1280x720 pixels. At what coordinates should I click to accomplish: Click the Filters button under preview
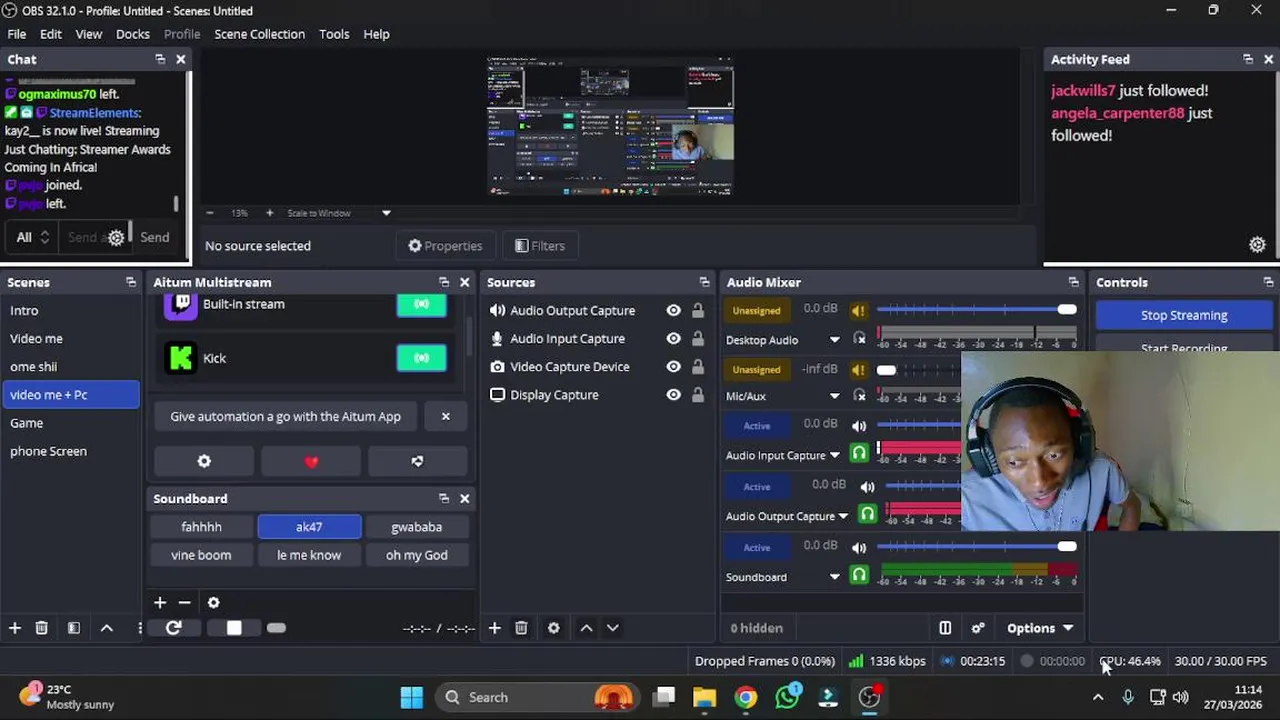coord(540,246)
